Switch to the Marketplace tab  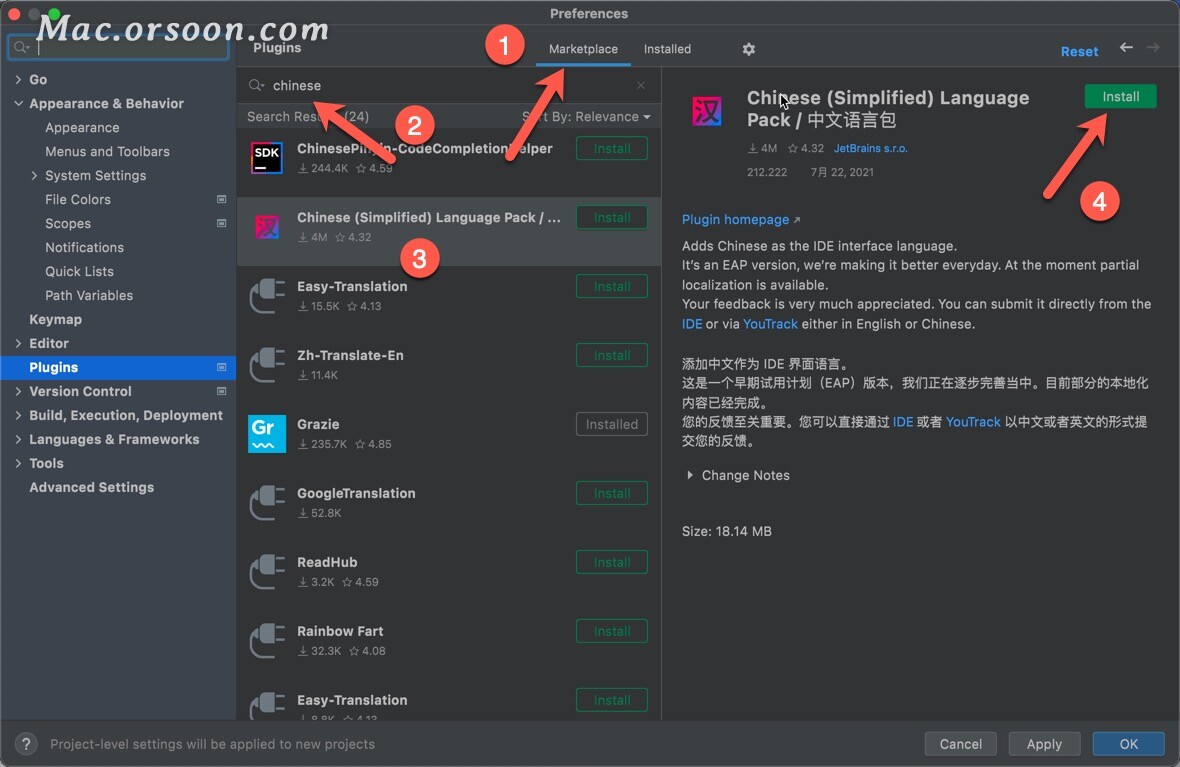coord(583,49)
